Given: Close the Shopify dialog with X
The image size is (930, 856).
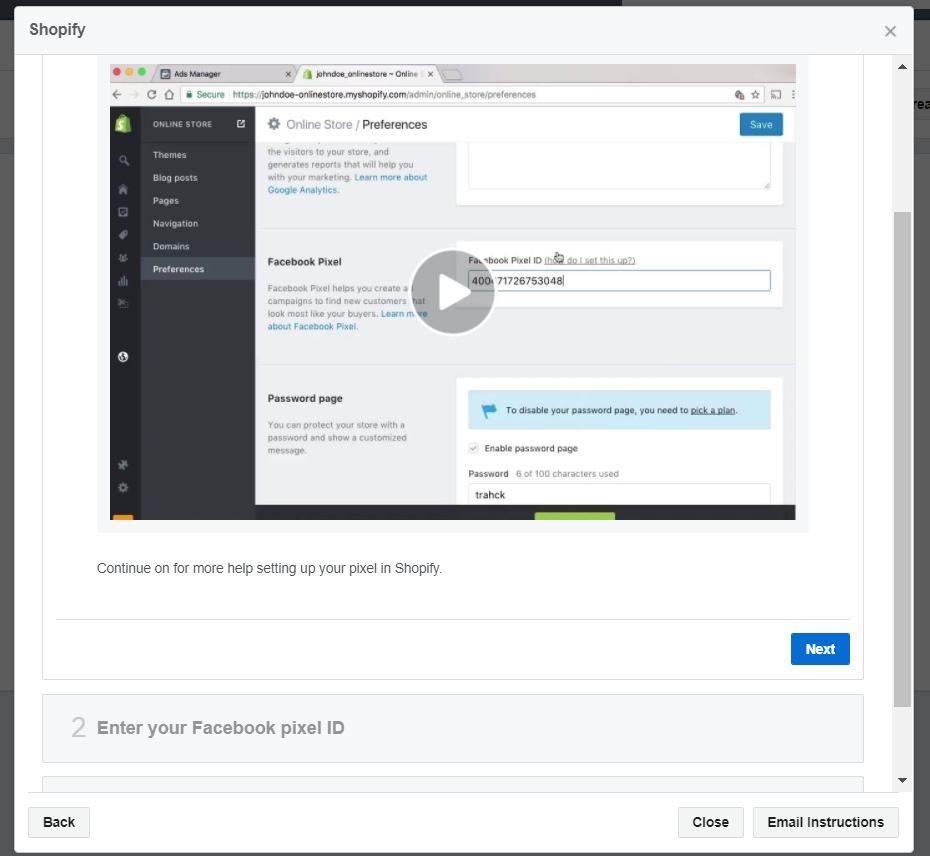Looking at the screenshot, I should 890,31.
